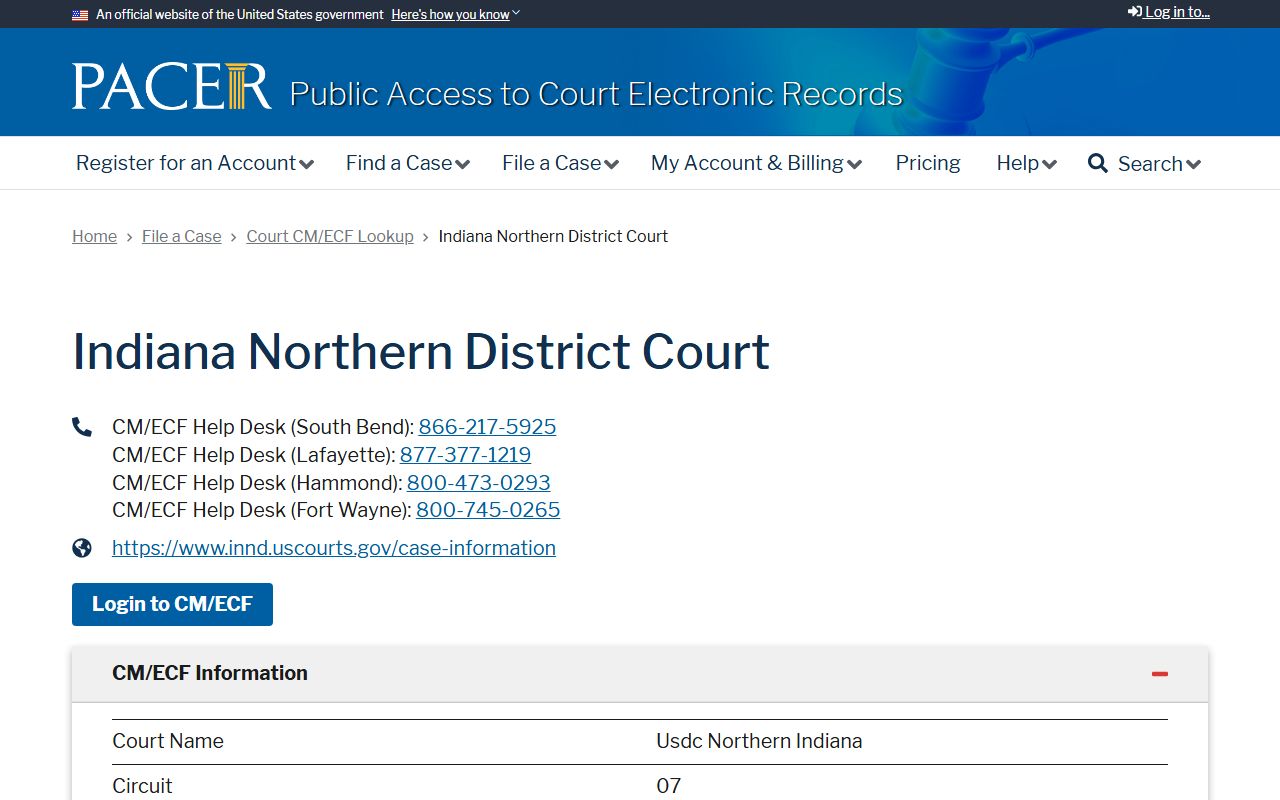The image size is (1280, 800).
Task: Open My Account & Billing menu
Action: (756, 163)
